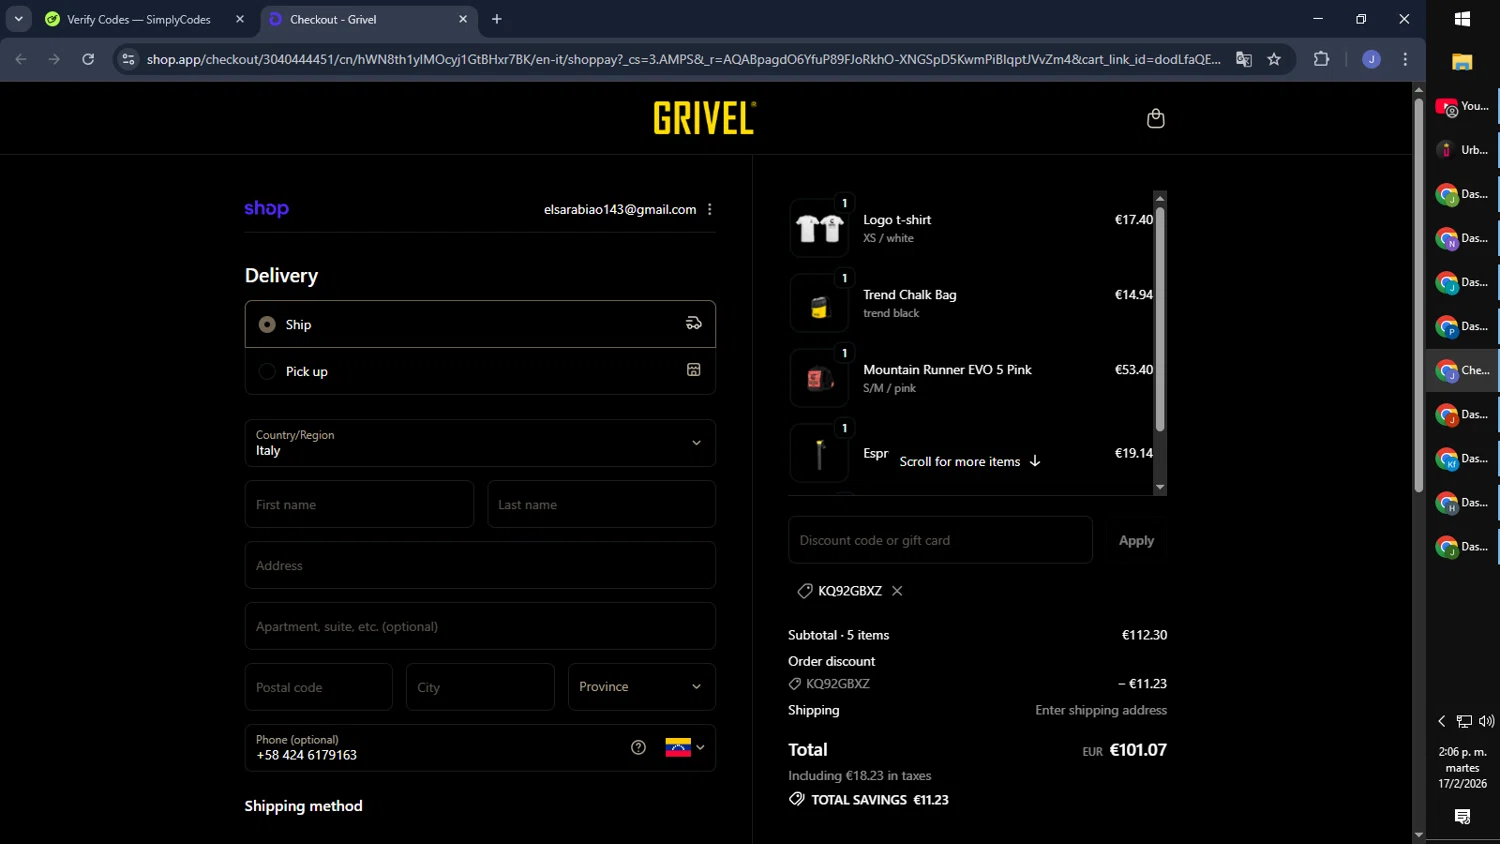Screen dimensions: 1500x844
Task: Focus the Discount code or gift card field
Action: coord(940,540)
